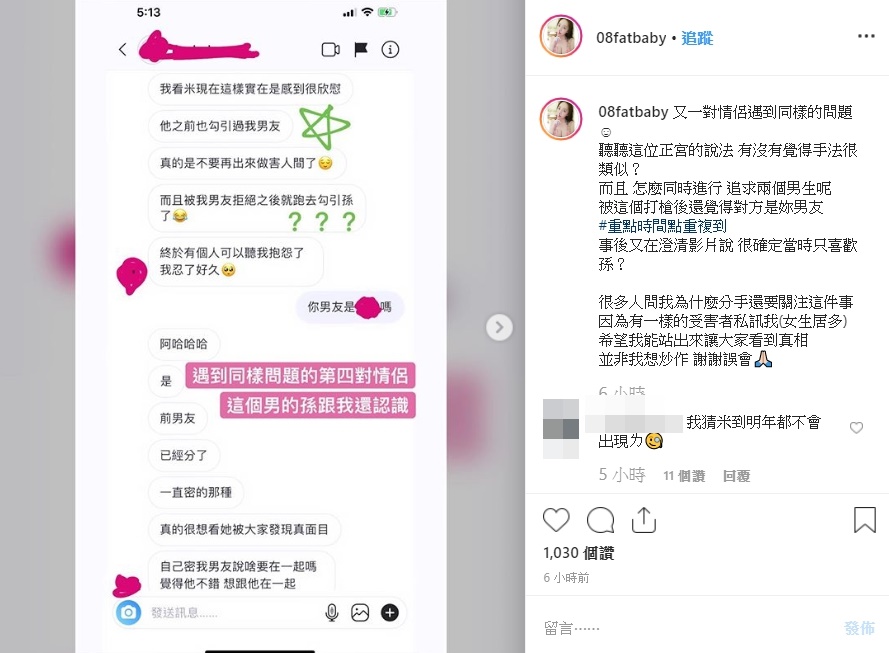Image resolution: width=889 pixels, height=653 pixels.
Task: Like the post with the heart icon
Action: point(556,520)
